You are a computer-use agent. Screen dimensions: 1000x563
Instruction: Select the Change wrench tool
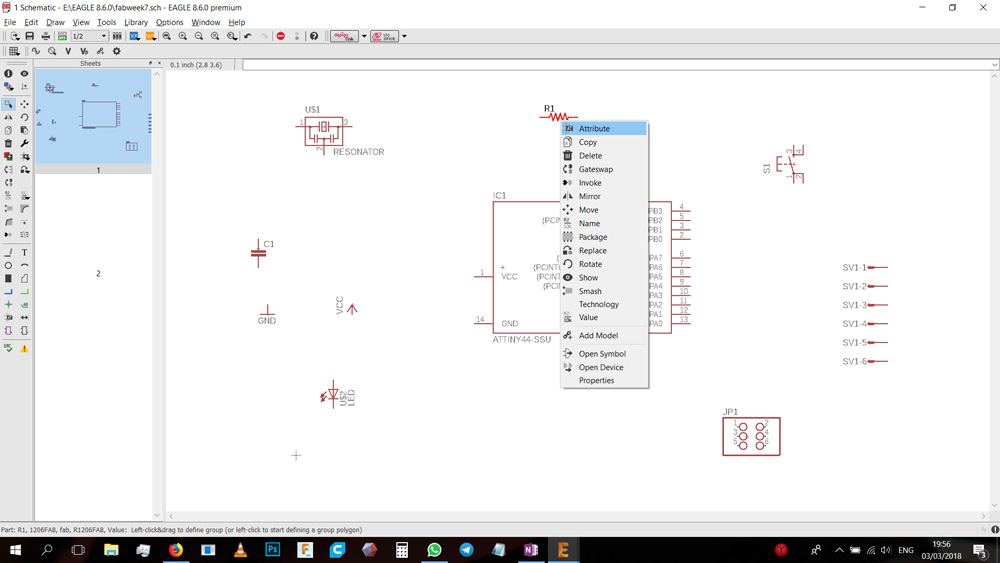tap(24, 143)
